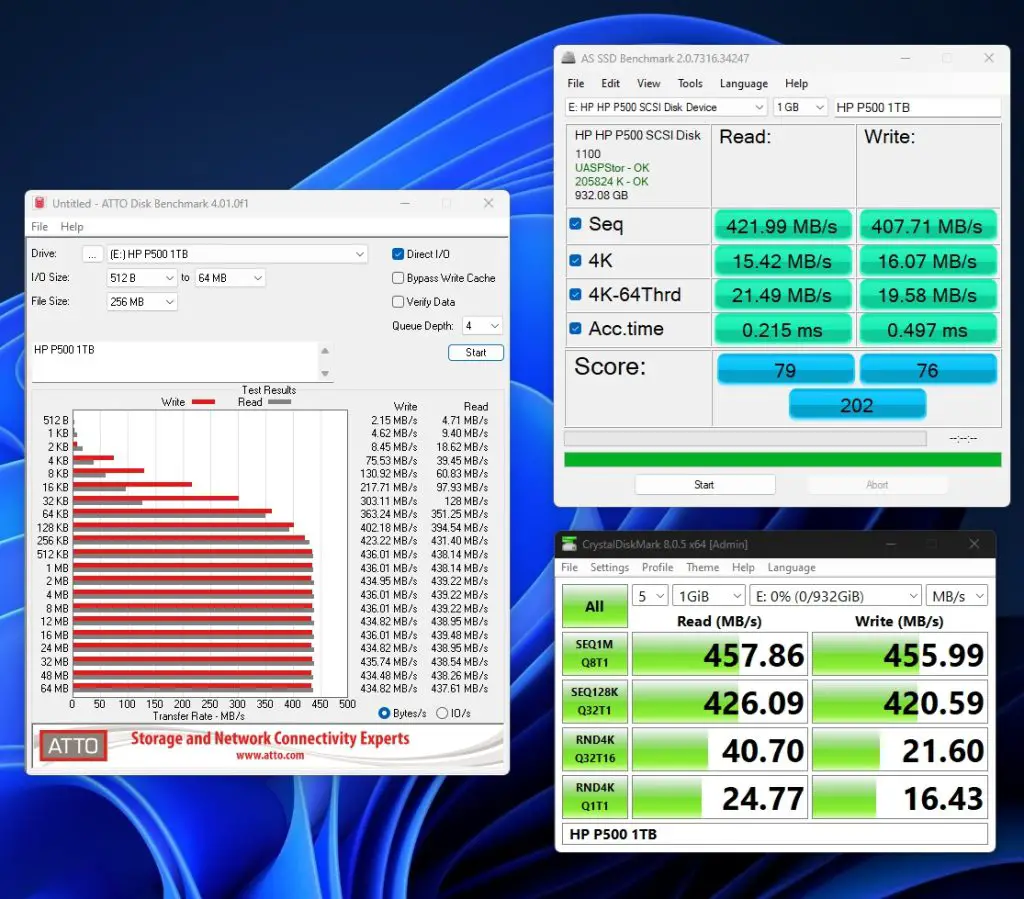Select Bytes/s radio button
The height and width of the screenshot is (899, 1024).
click(384, 713)
